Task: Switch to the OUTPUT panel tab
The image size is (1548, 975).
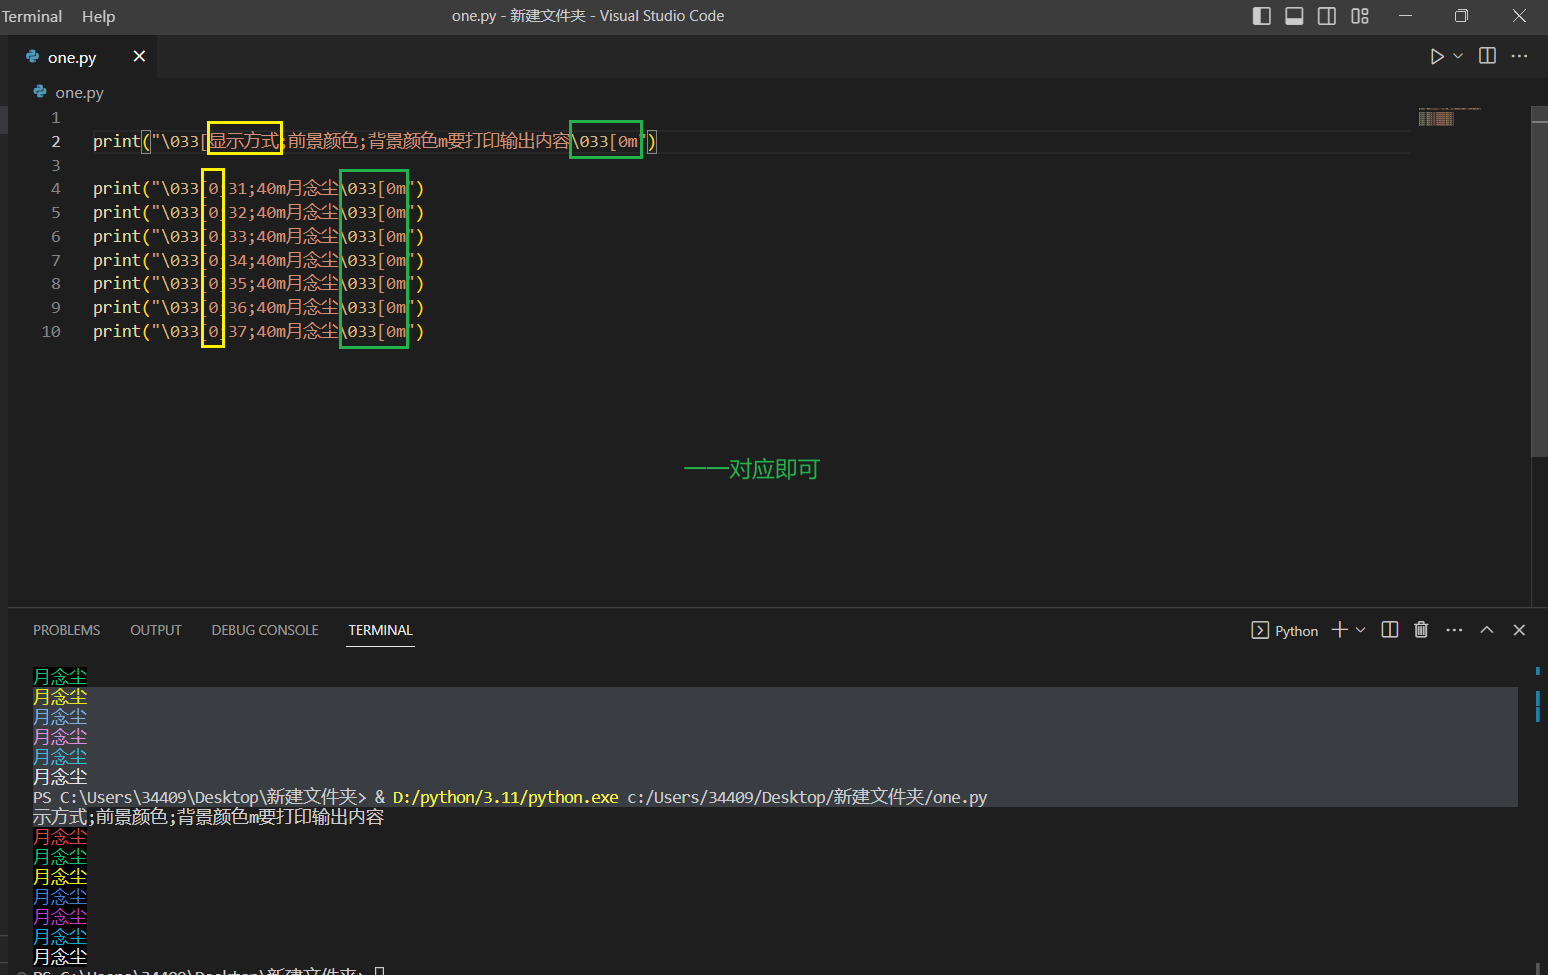Action: point(156,630)
